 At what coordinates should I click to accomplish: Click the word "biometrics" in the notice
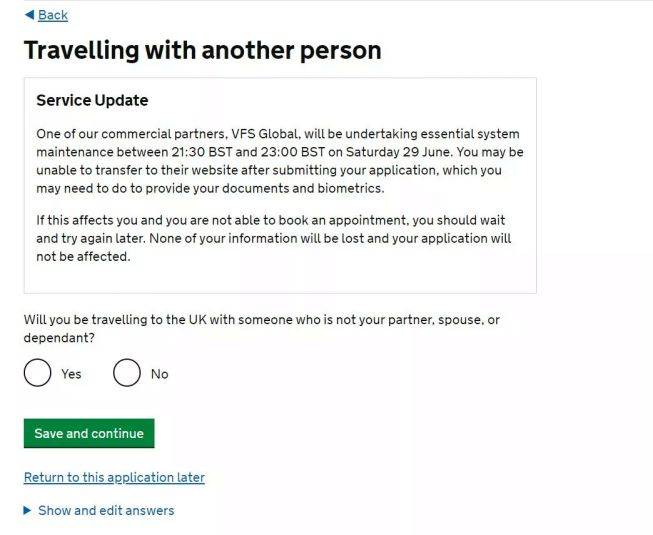(x=347, y=188)
